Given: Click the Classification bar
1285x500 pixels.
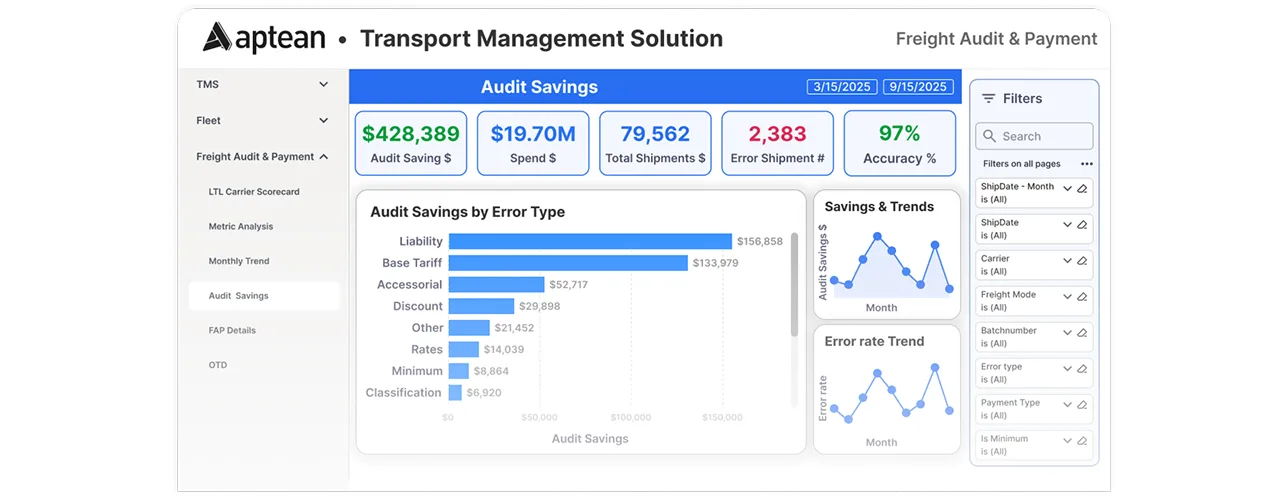Looking at the screenshot, I should point(455,393).
